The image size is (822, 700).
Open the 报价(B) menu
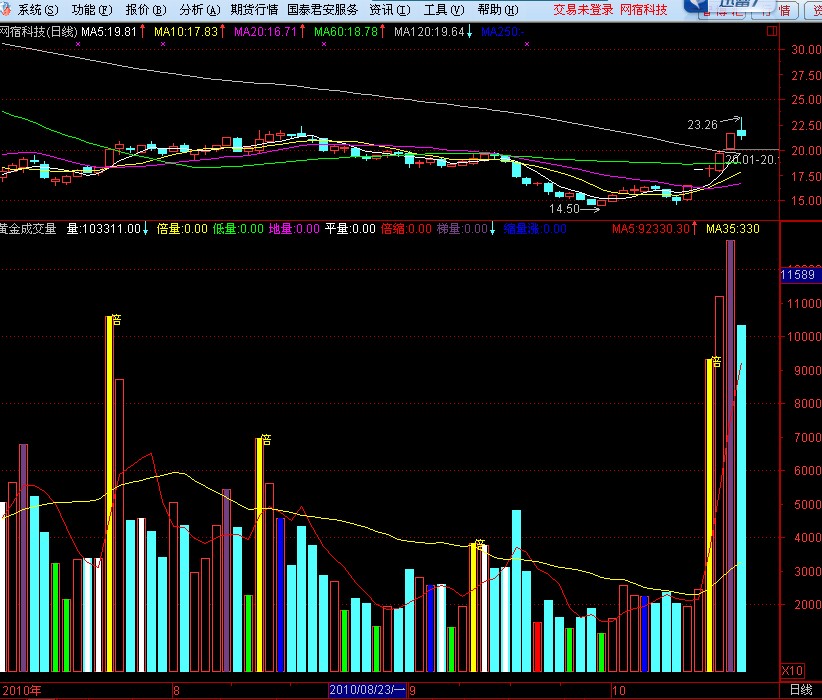(x=146, y=10)
